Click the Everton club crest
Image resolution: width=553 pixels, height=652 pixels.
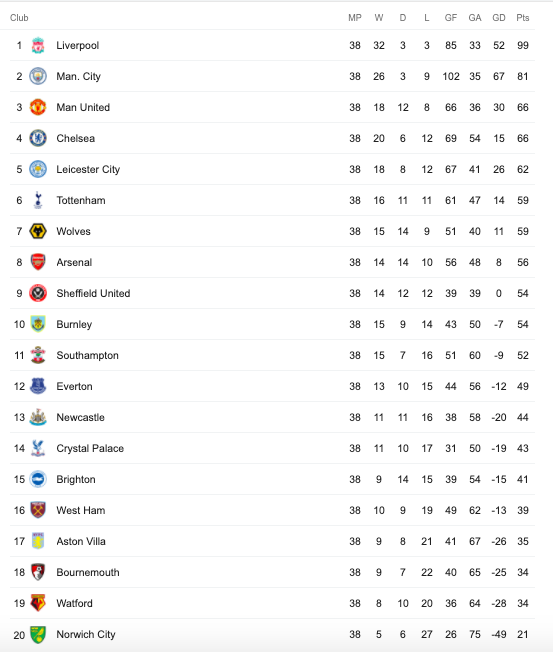(x=38, y=386)
